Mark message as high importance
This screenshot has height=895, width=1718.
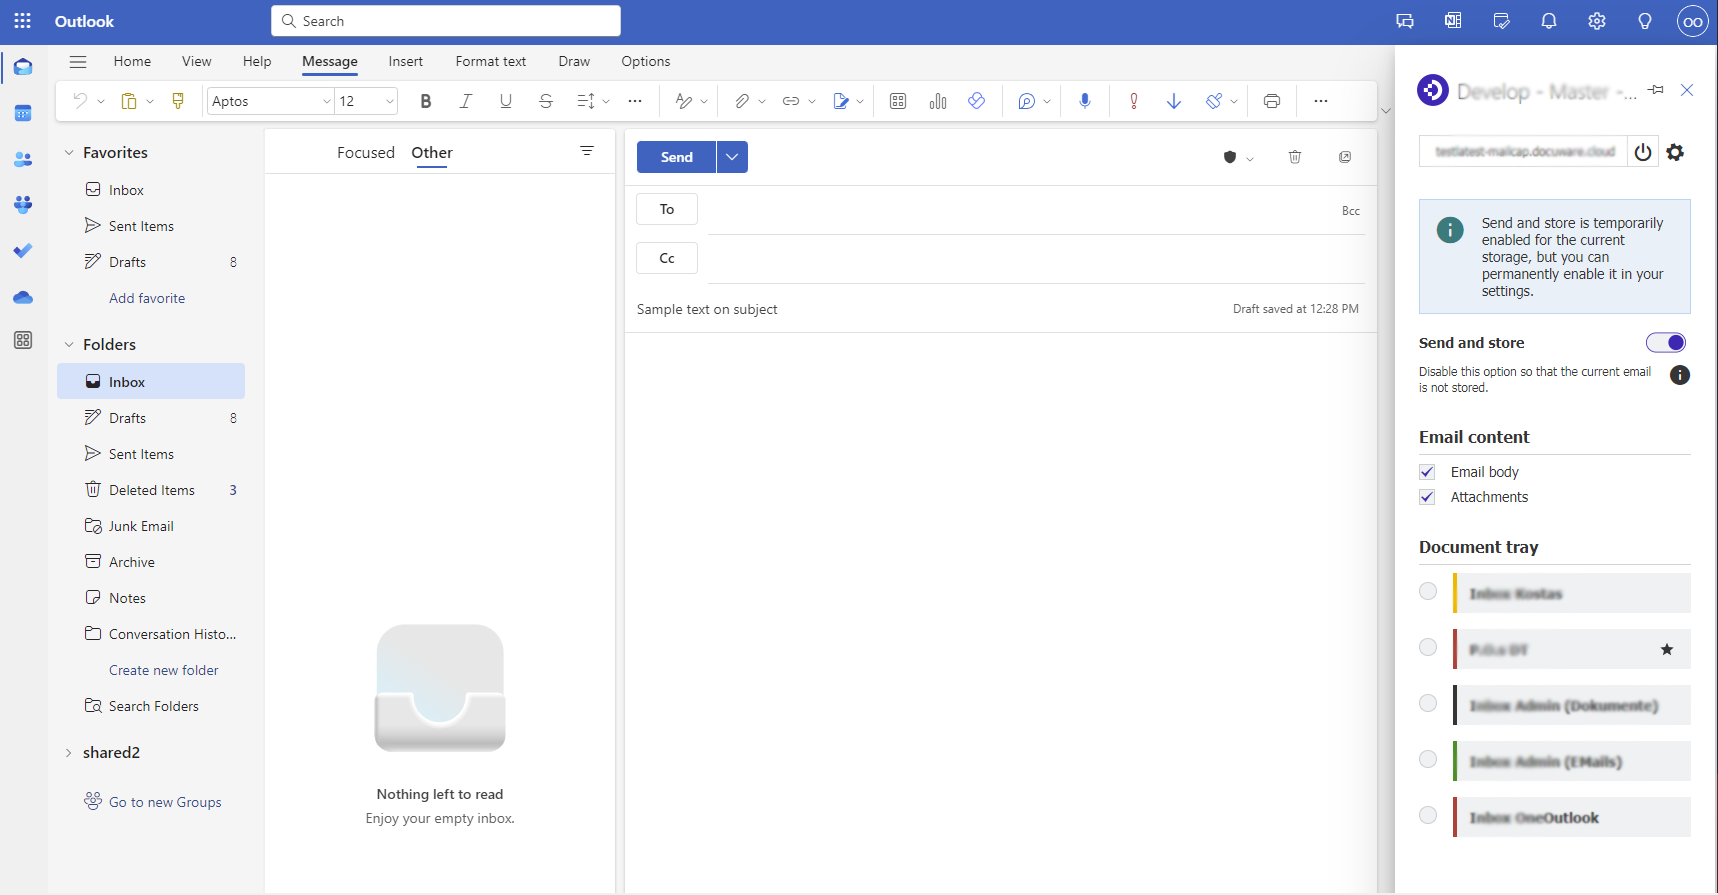(x=1133, y=101)
